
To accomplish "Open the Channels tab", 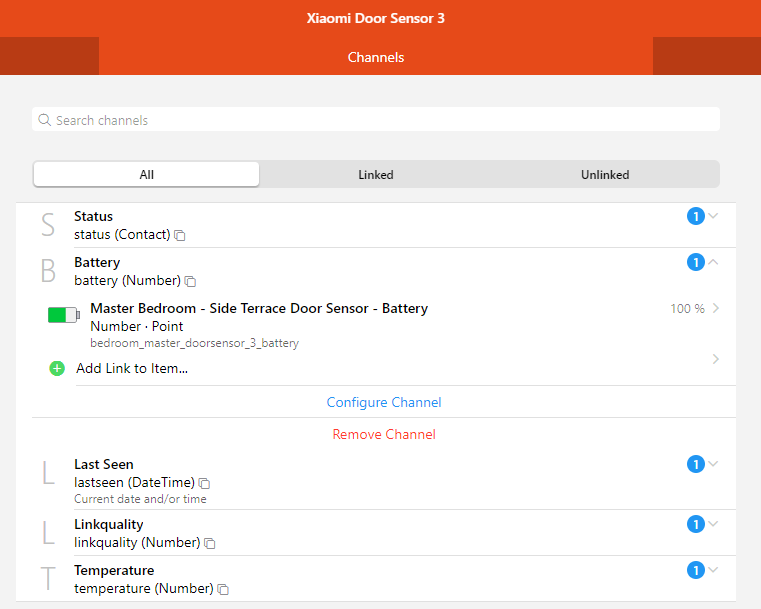I will (x=376, y=57).
